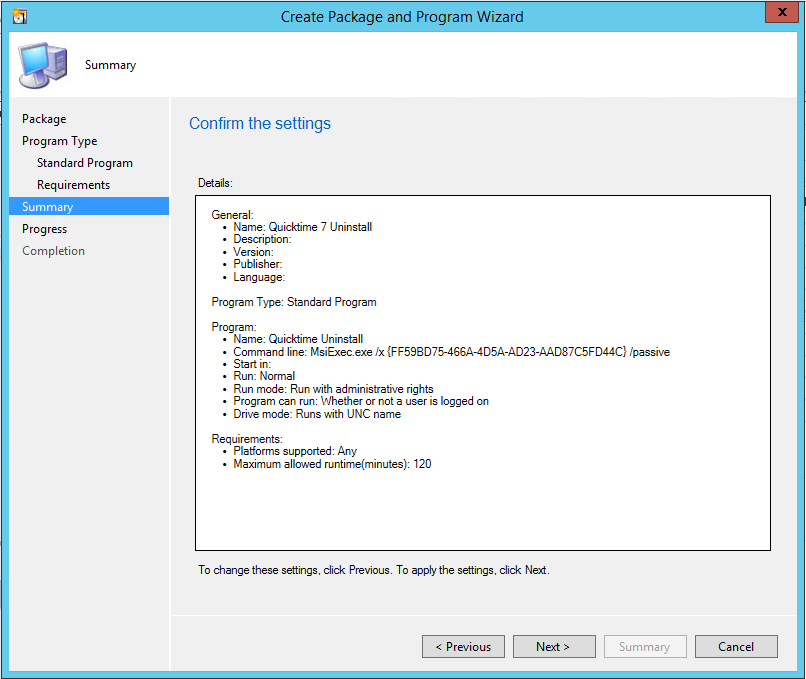Select the Progress step
Image resolution: width=806 pixels, height=679 pixels.
[45, 229]
